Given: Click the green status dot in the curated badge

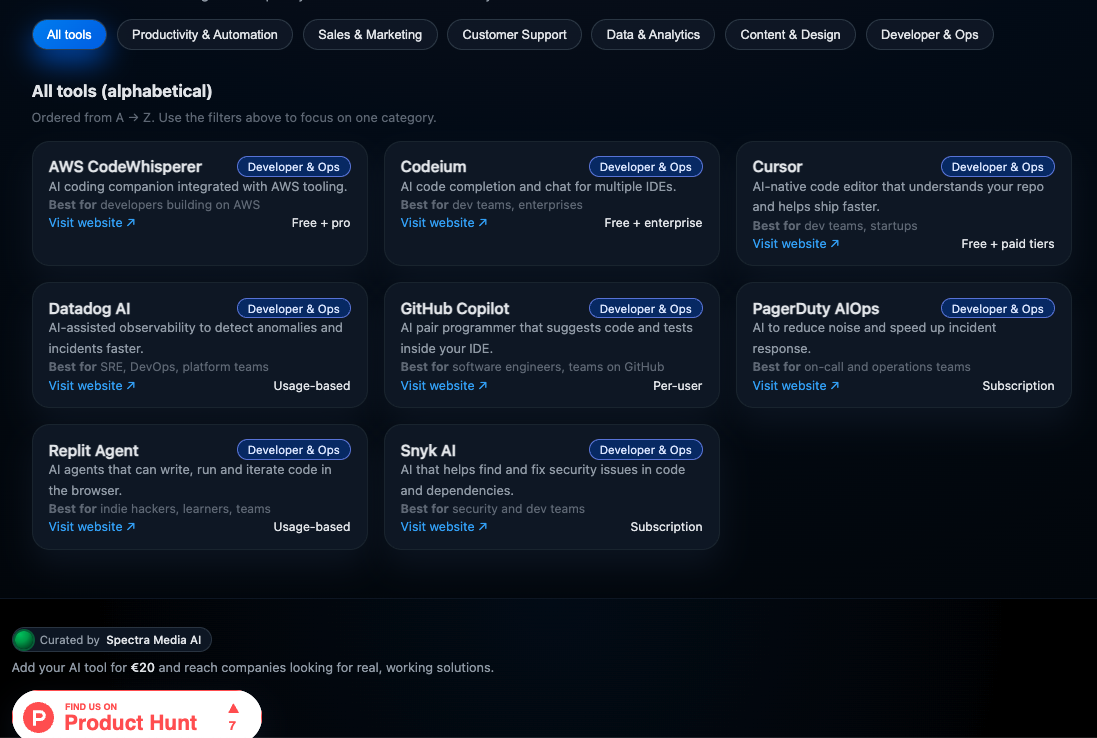Looking at the screenshot, I should click(x=23, y=639).
